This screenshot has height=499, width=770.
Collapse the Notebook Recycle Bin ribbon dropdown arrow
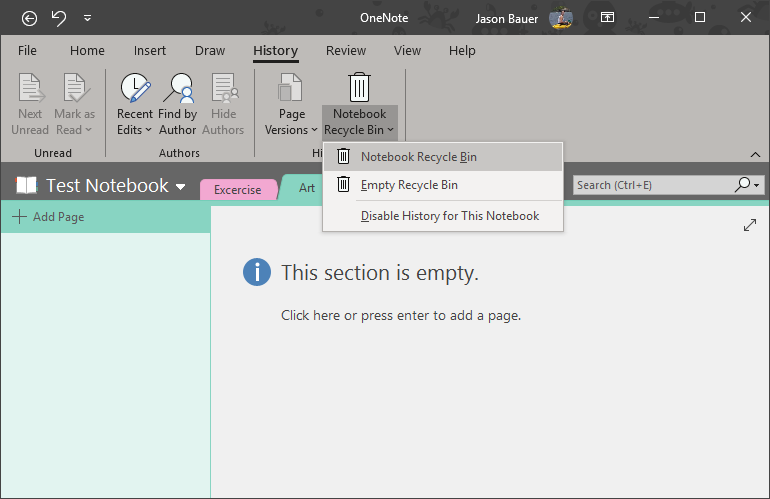[390, 130]
